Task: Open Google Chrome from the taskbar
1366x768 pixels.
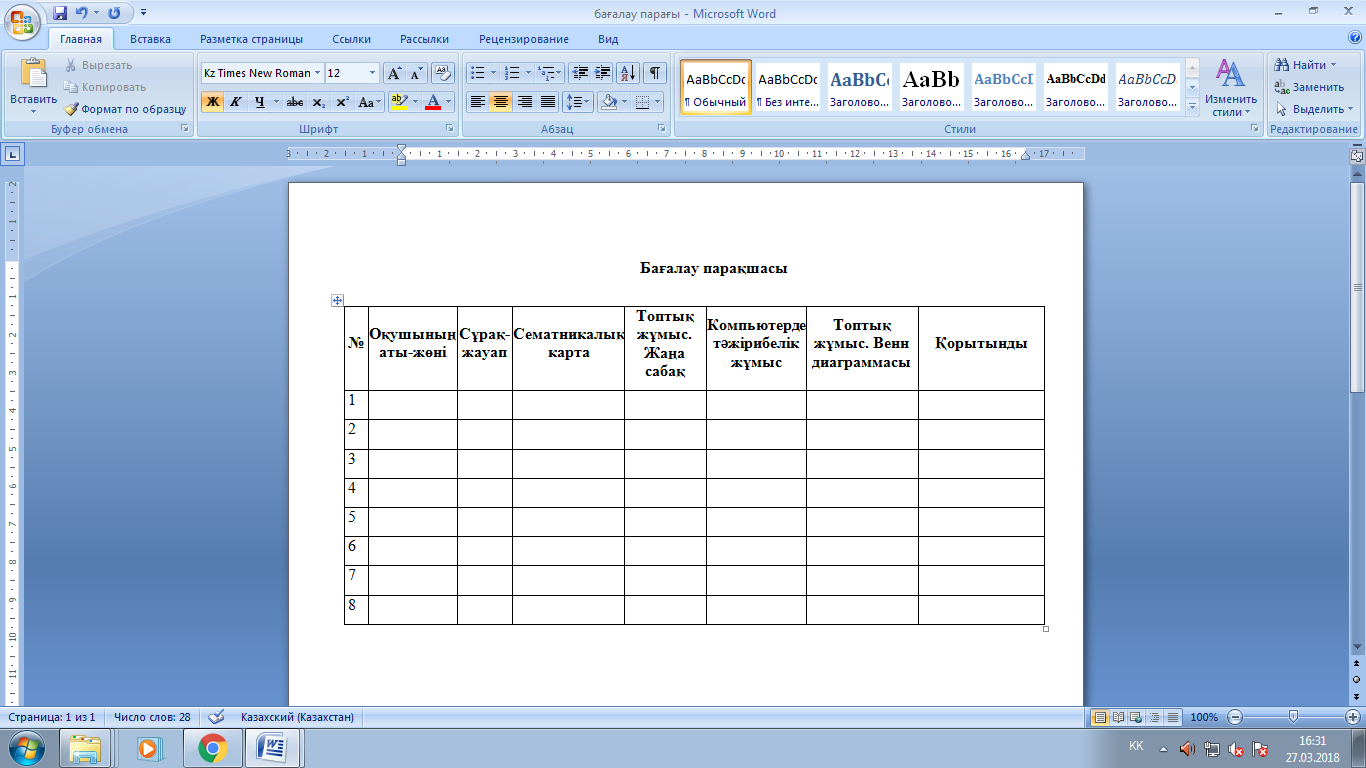Action: (212, 748)
